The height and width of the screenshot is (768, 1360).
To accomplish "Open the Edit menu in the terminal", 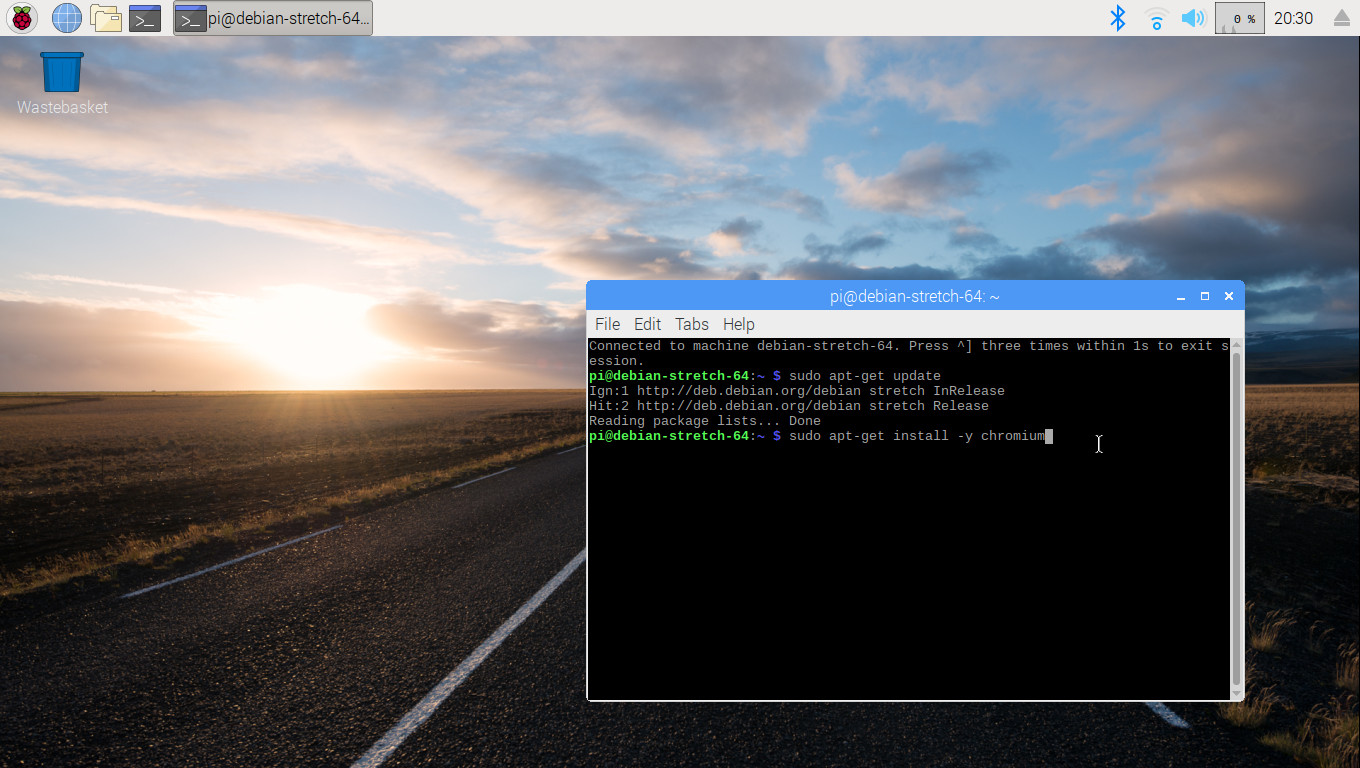I will pos(647,324).
